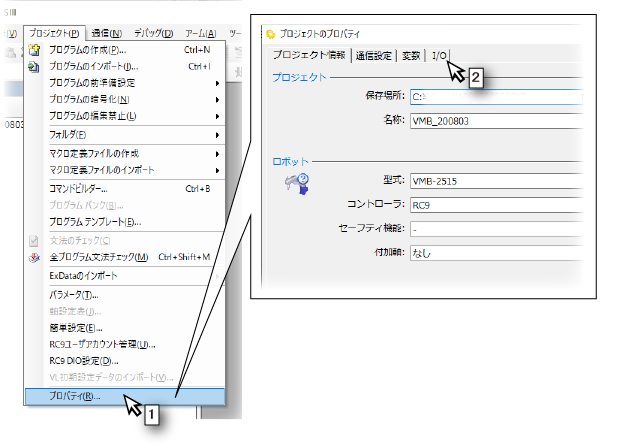Open the デバッグ menu in menu bar
The height and width of the screenshot is (448, 619).
pos(155,33)
